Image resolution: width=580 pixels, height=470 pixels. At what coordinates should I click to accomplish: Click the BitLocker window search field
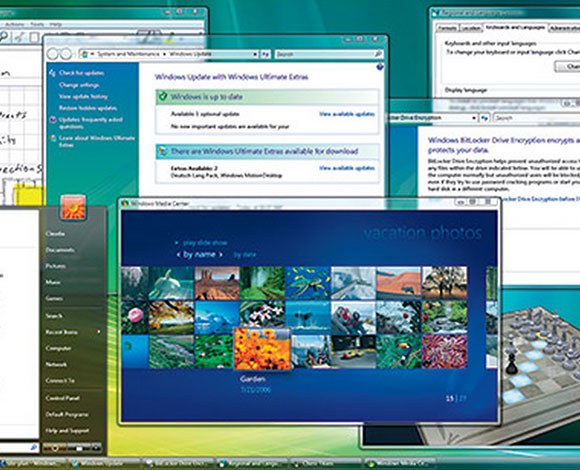click(536, 118)
